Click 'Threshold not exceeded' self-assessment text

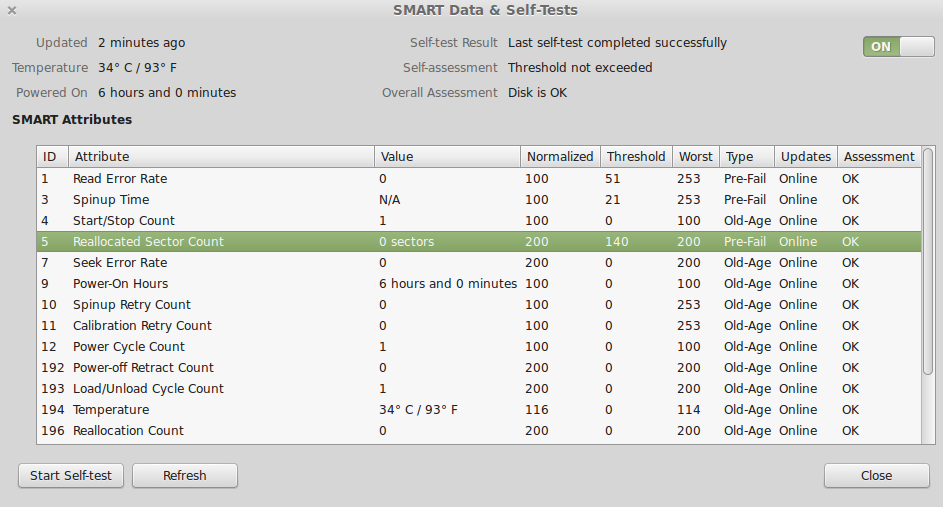580,67
